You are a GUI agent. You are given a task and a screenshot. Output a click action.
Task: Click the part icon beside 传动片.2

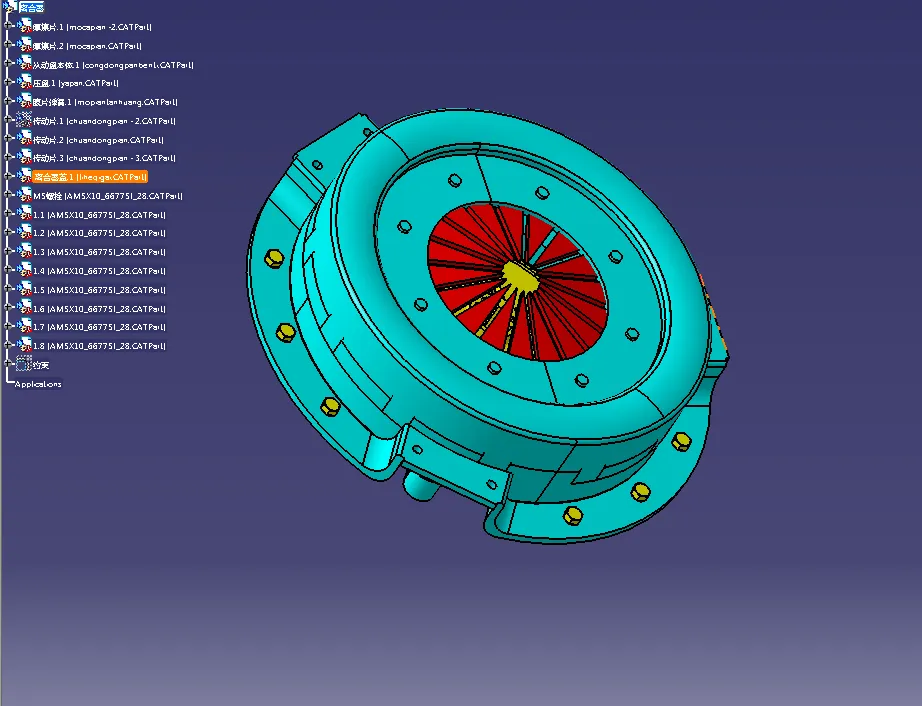[x=24, y=139]
